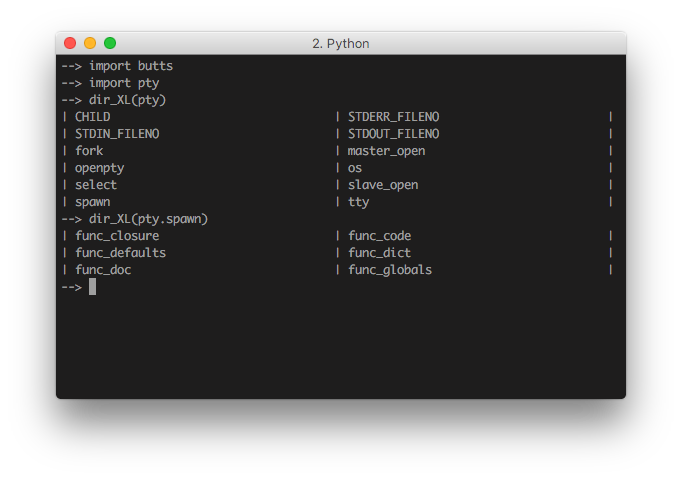This screenshot has width=682, height=479.
Task: Click the func_dict entry
Action: (x=379, y=252)
